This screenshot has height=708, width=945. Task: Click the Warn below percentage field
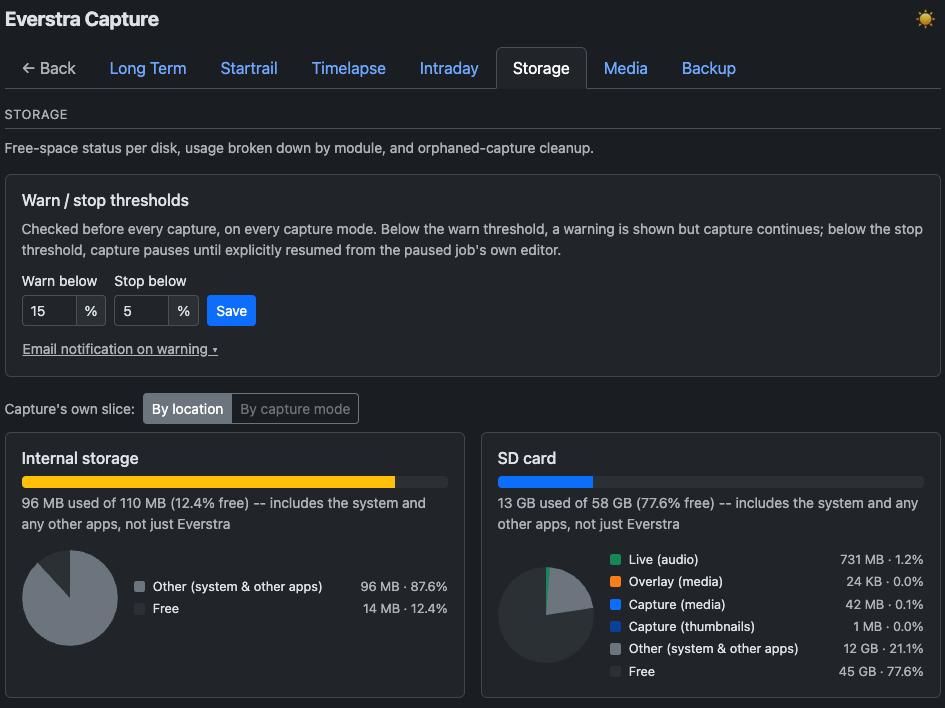[49, 311]
